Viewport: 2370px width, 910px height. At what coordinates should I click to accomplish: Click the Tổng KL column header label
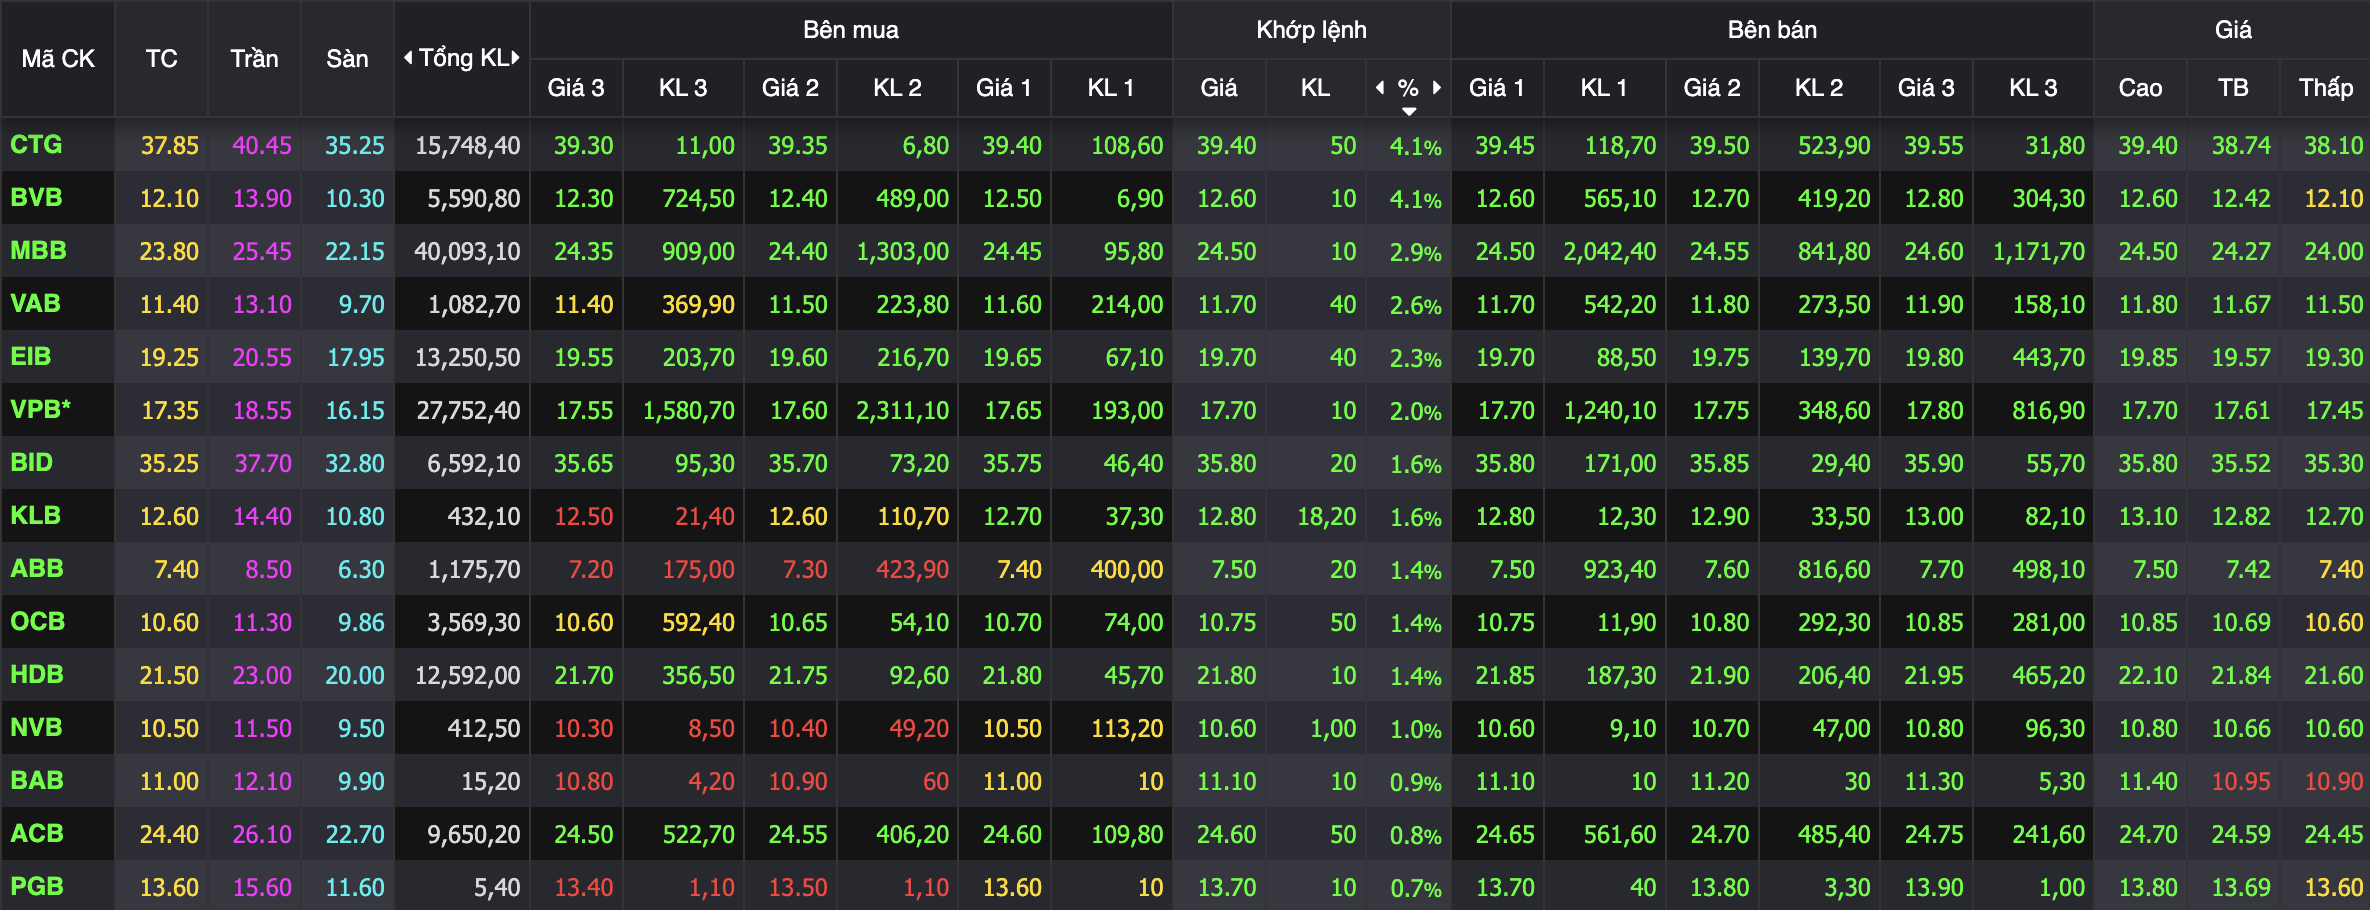[462, 58]
